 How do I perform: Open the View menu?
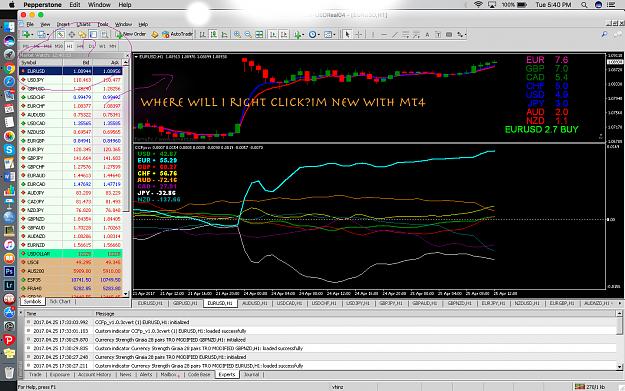tap(45, 24)
